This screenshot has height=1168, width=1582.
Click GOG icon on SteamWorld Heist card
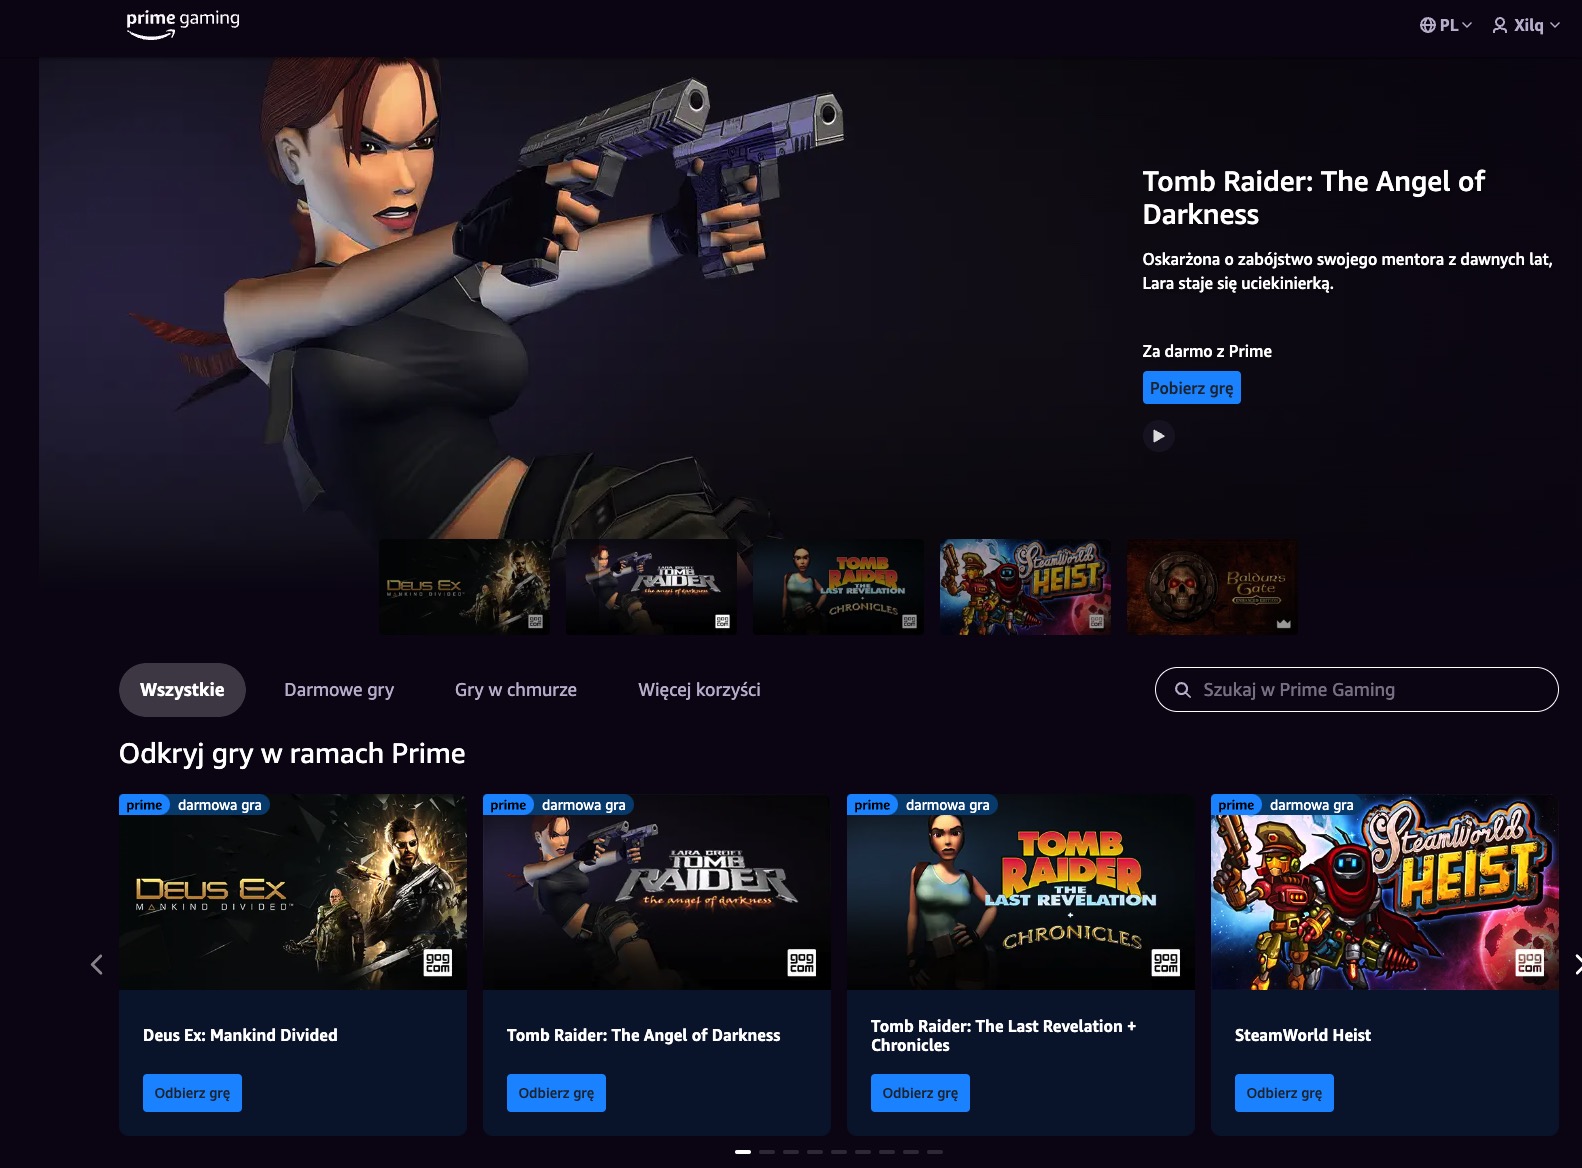pyautogui.click(x=1530, y=963)
